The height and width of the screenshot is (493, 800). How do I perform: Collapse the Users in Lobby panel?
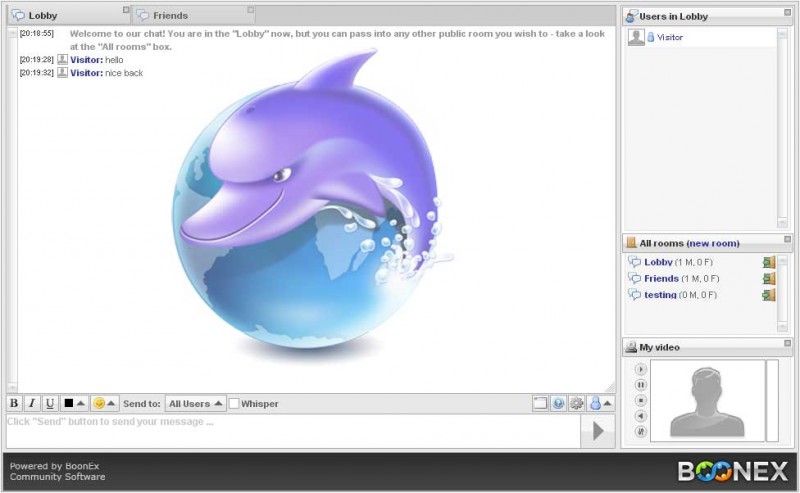[787, 12]
